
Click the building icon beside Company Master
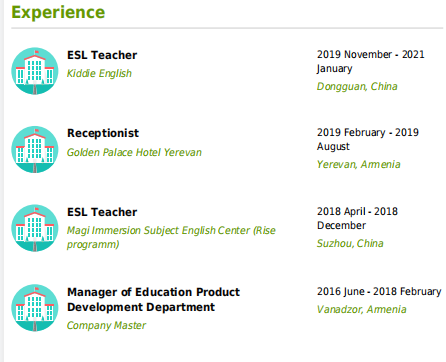tap(35, 308)
